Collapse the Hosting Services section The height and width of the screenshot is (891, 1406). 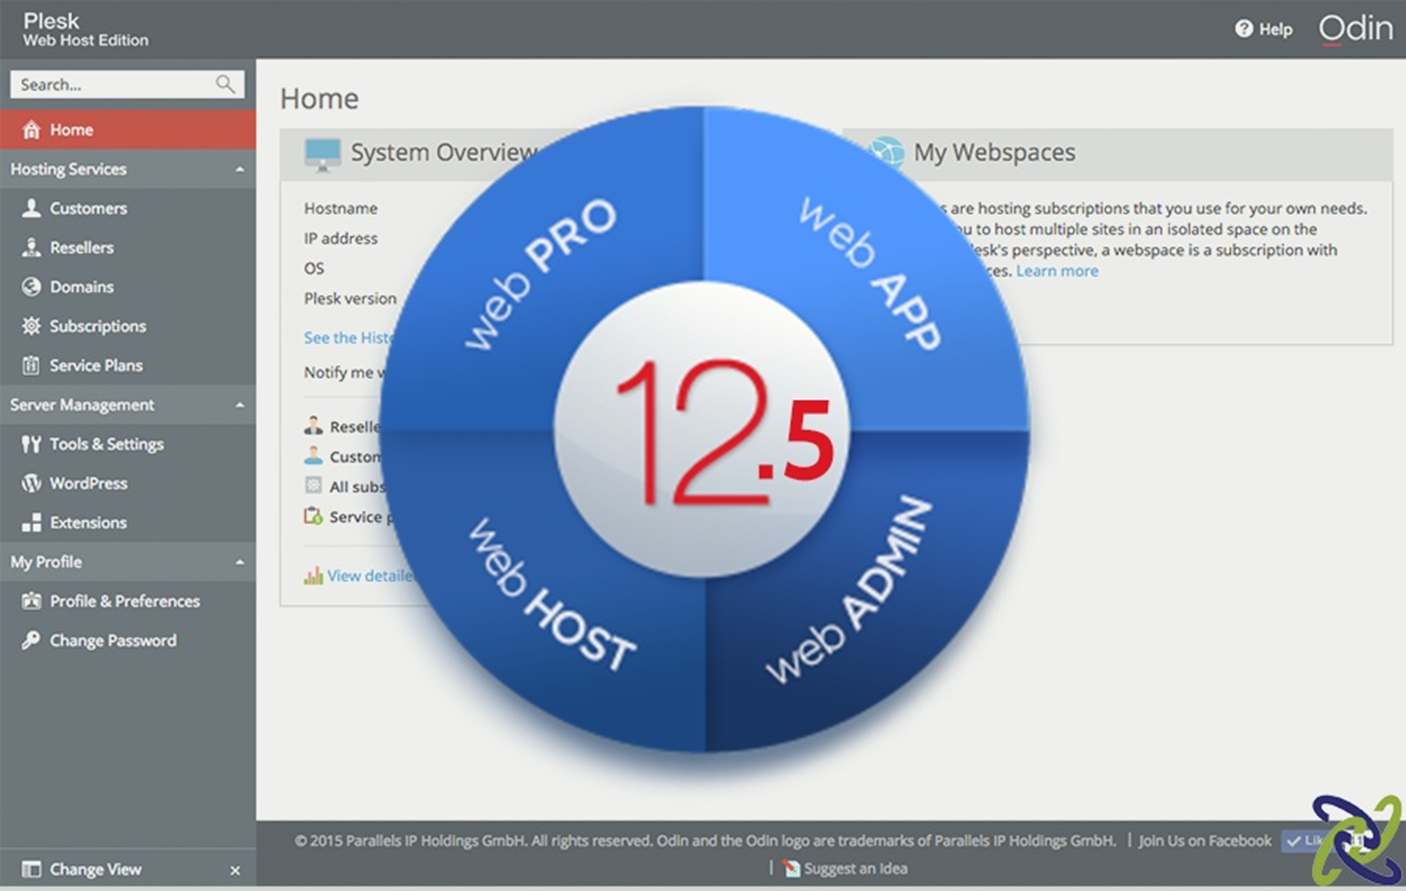pyautogui.click(x=239, y=169)
